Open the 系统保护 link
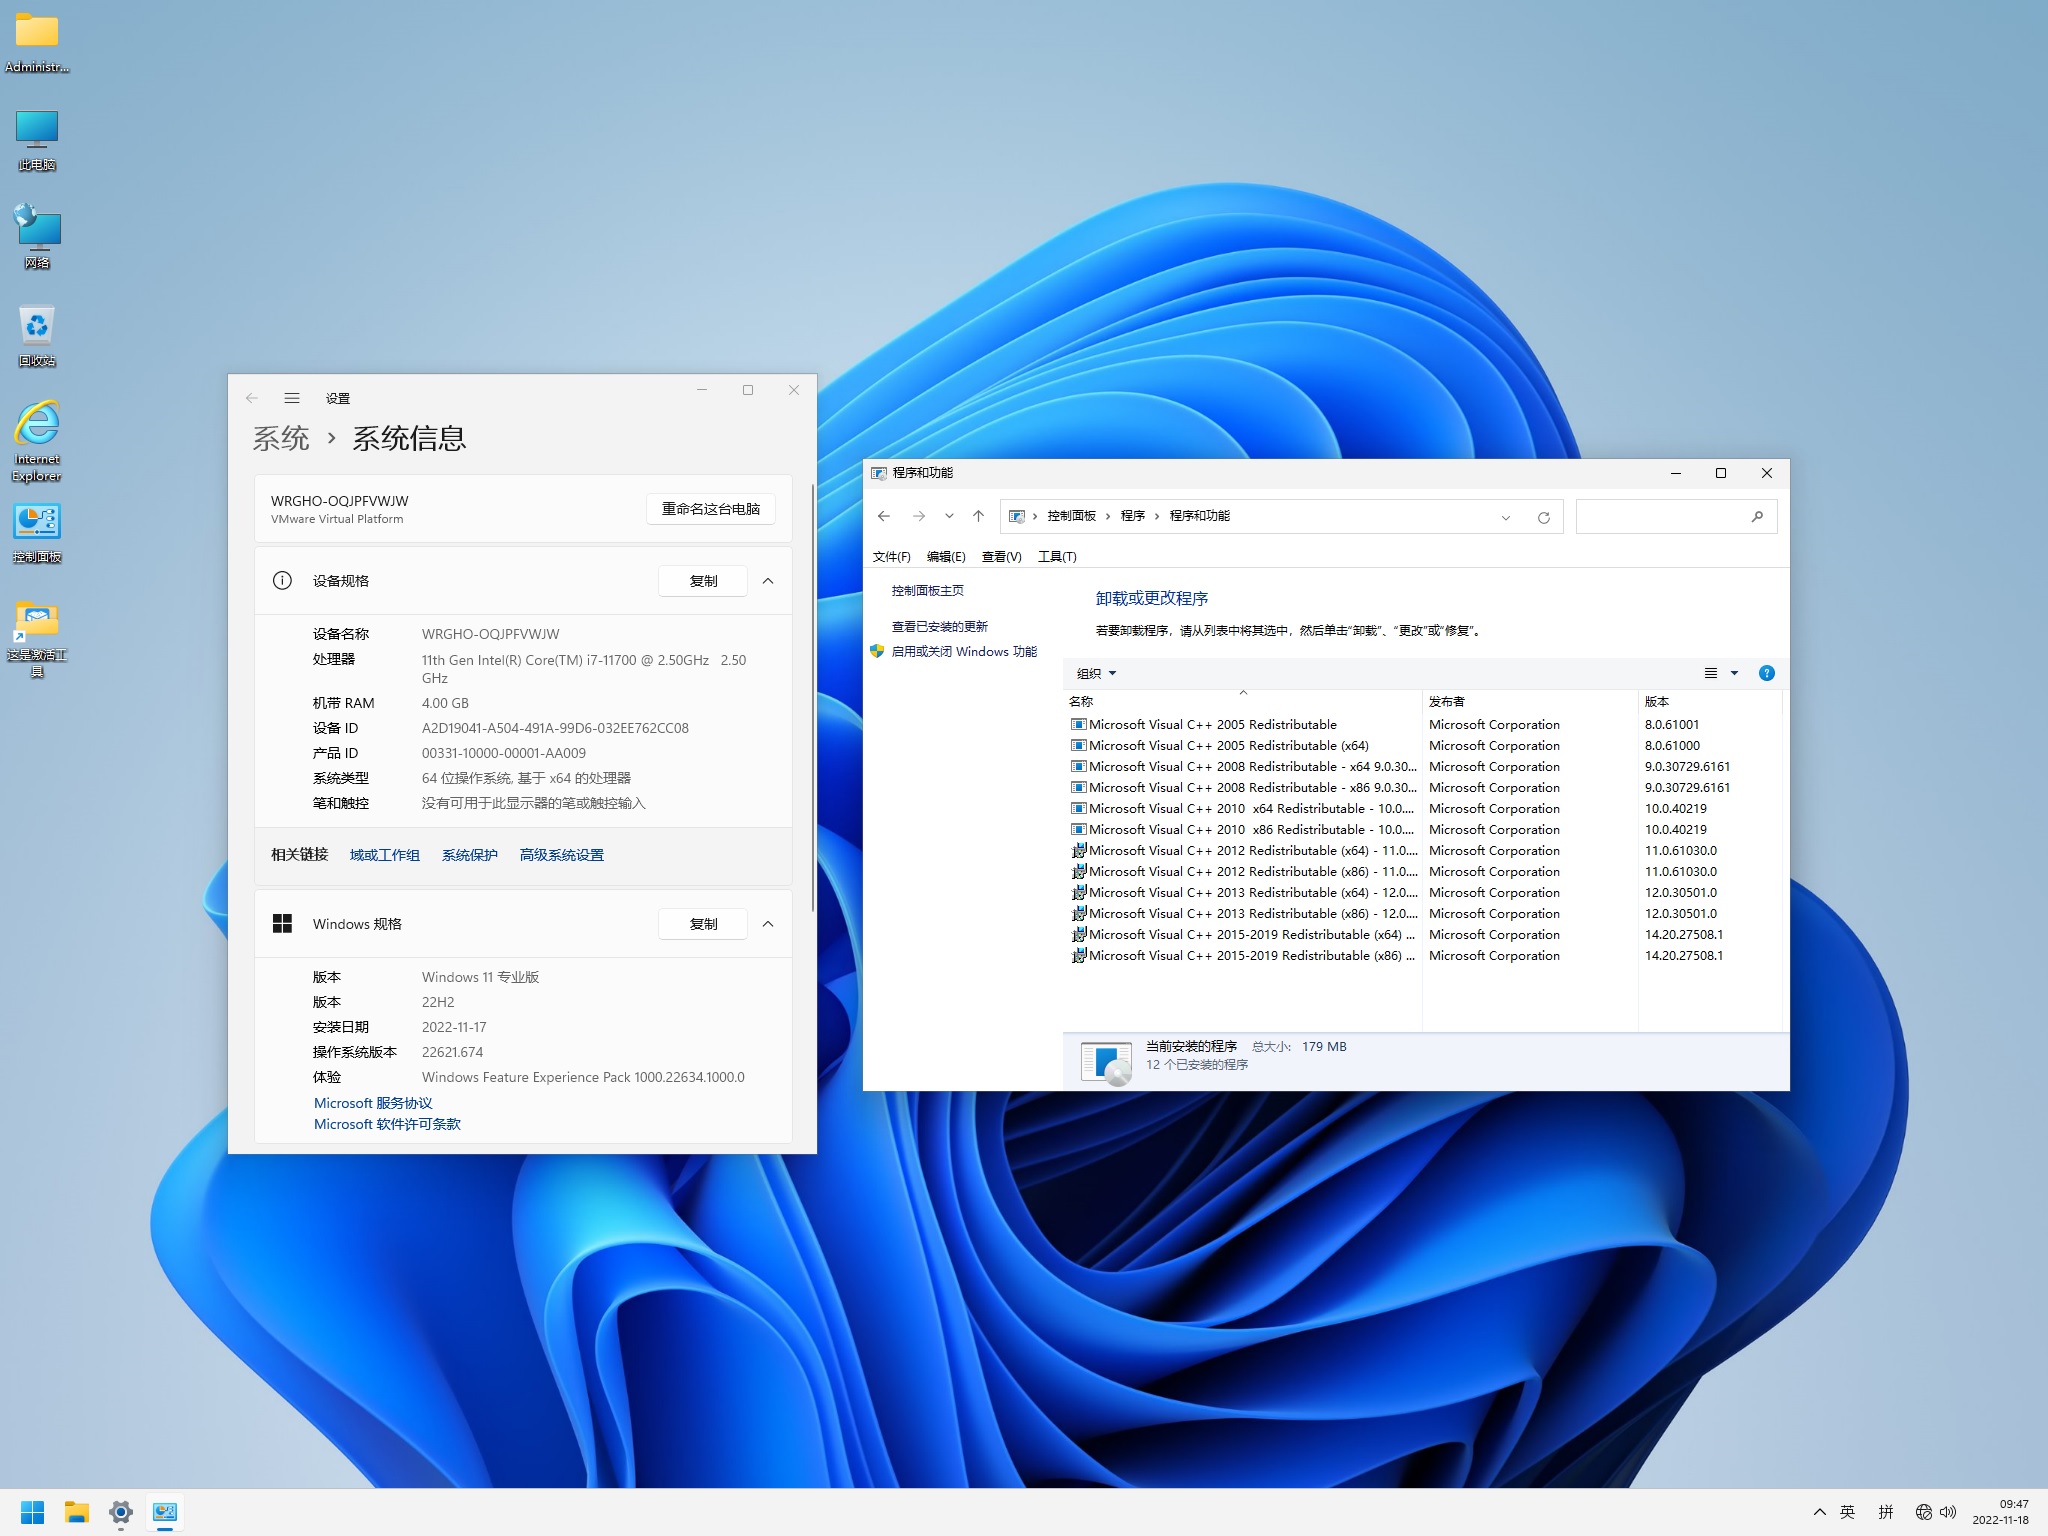Screen dimensions: 2048x1536 [x=470, y=855]
